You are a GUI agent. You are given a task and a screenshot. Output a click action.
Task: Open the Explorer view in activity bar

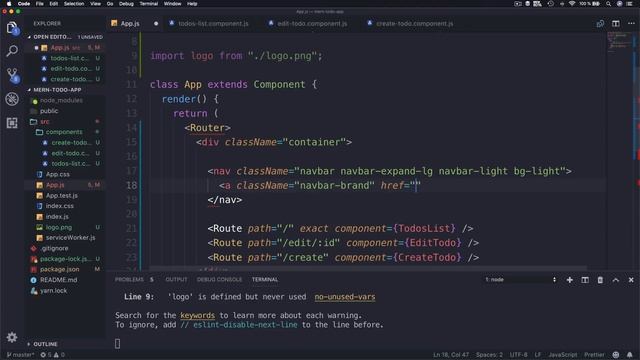tap(12, 28)
